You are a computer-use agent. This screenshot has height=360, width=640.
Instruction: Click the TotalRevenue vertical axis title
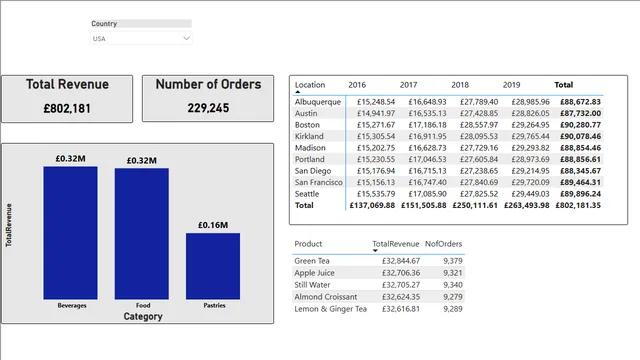click(9, 225)
